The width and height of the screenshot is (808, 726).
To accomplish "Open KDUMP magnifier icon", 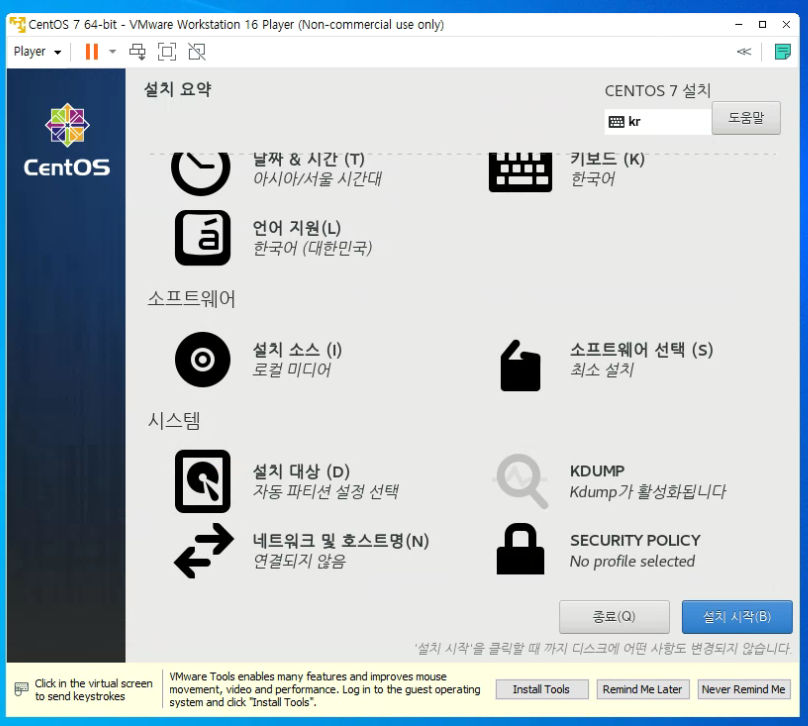I will tap(521, 481).
